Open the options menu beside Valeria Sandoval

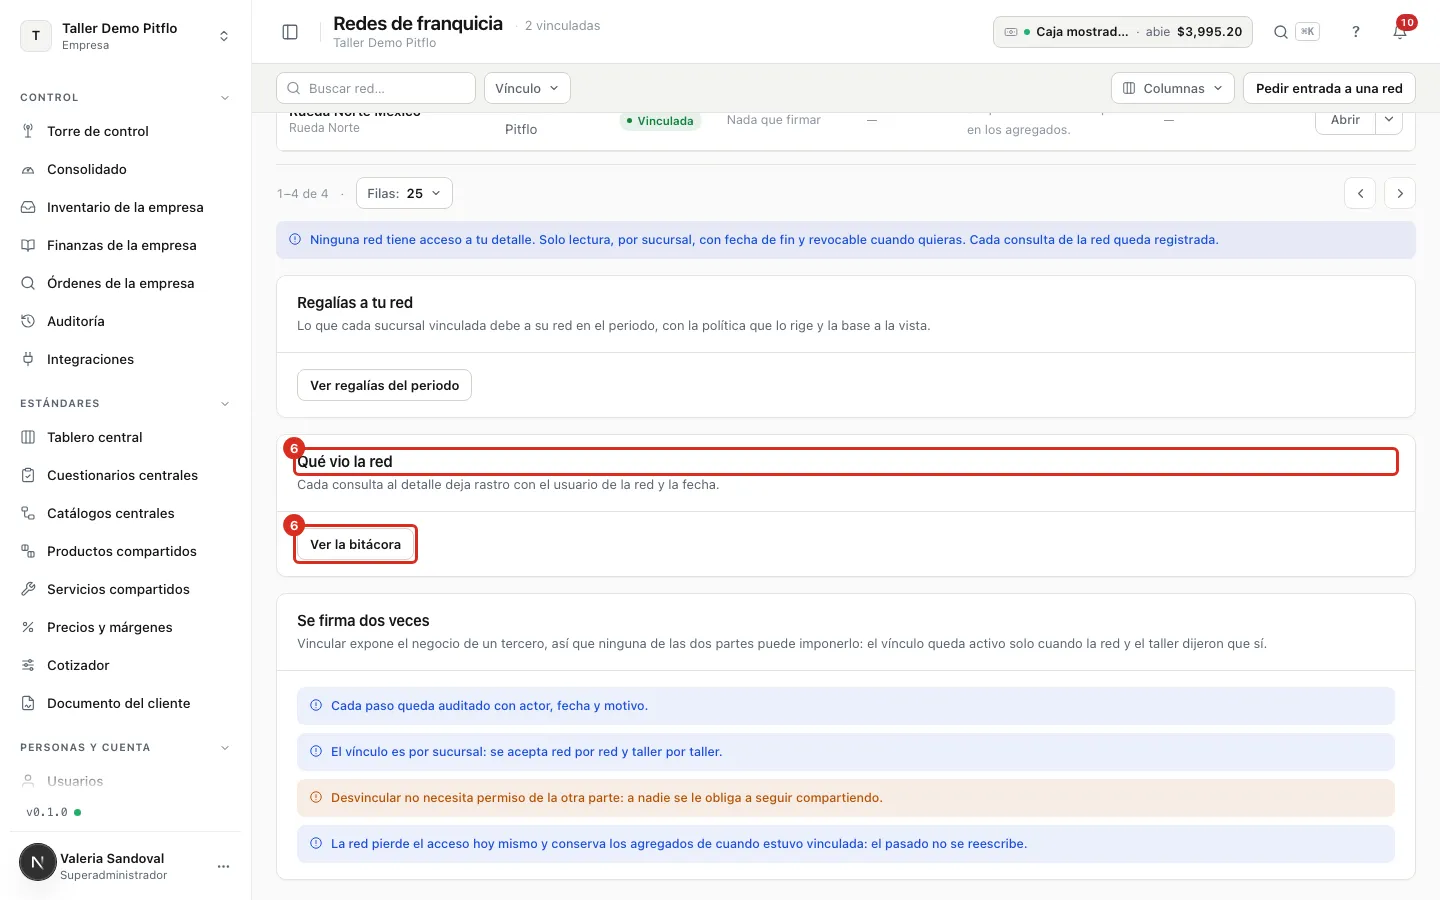223,866
